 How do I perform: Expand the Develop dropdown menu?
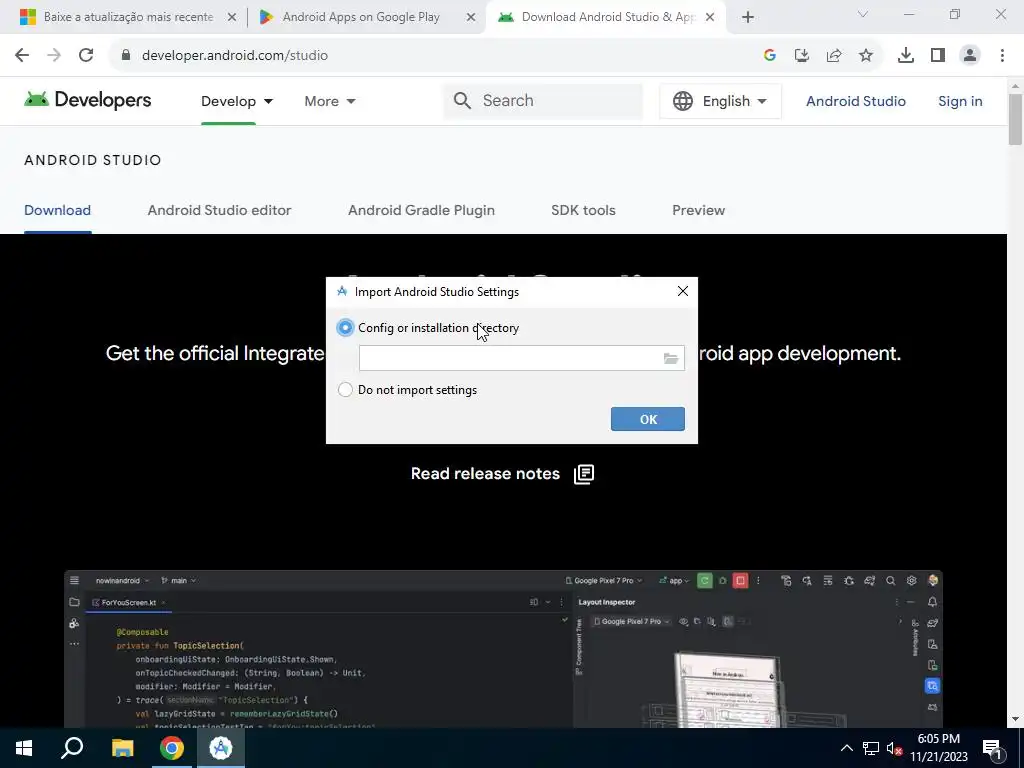point(237,101)
